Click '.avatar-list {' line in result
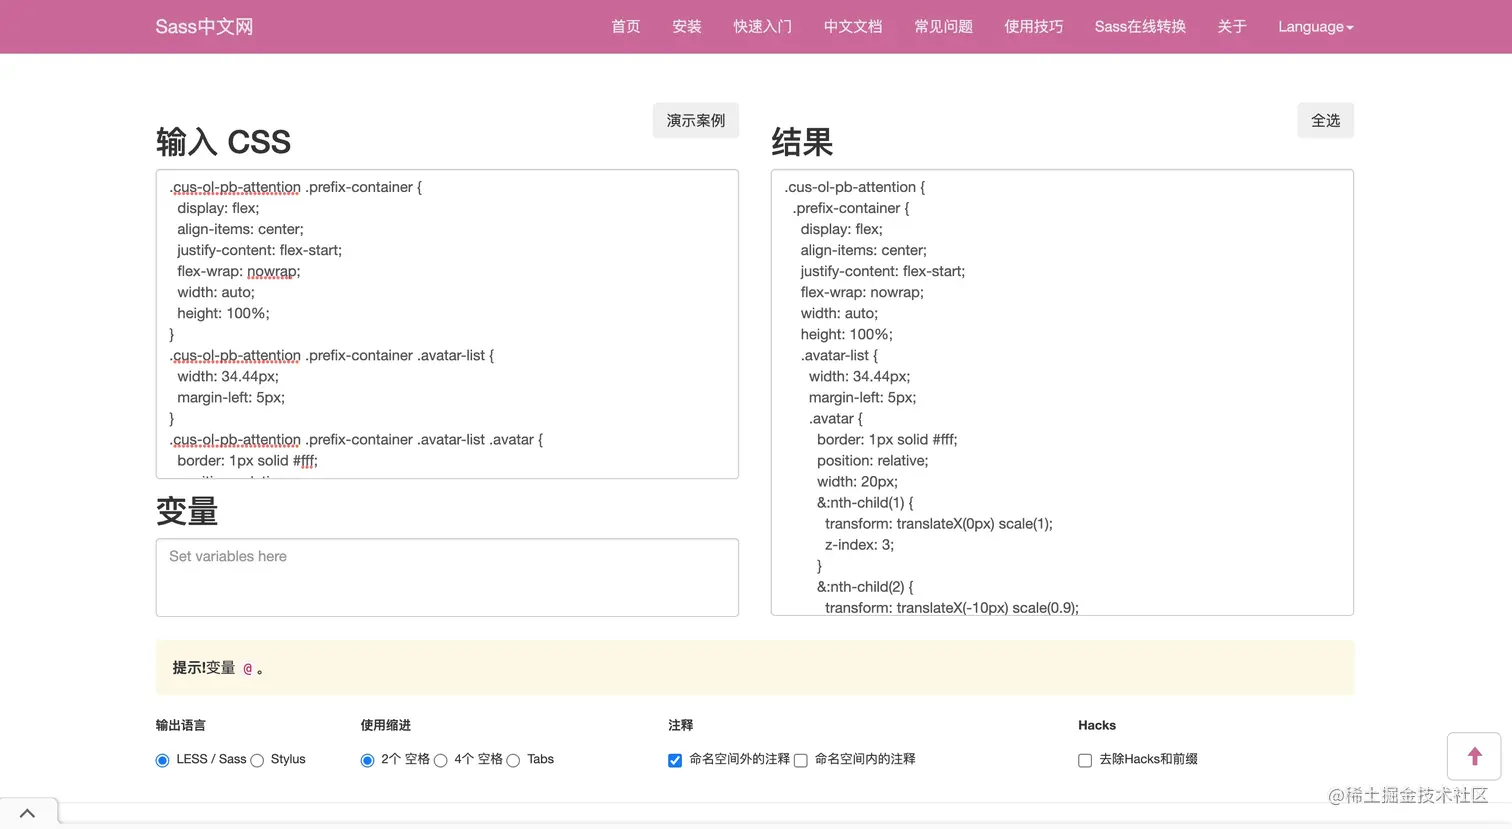 [839, 355]
